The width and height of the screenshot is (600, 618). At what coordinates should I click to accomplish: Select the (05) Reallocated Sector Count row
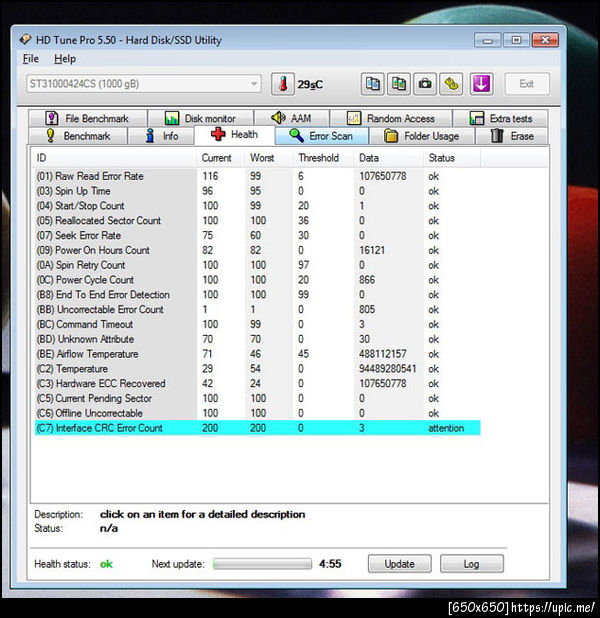point(257,221)
